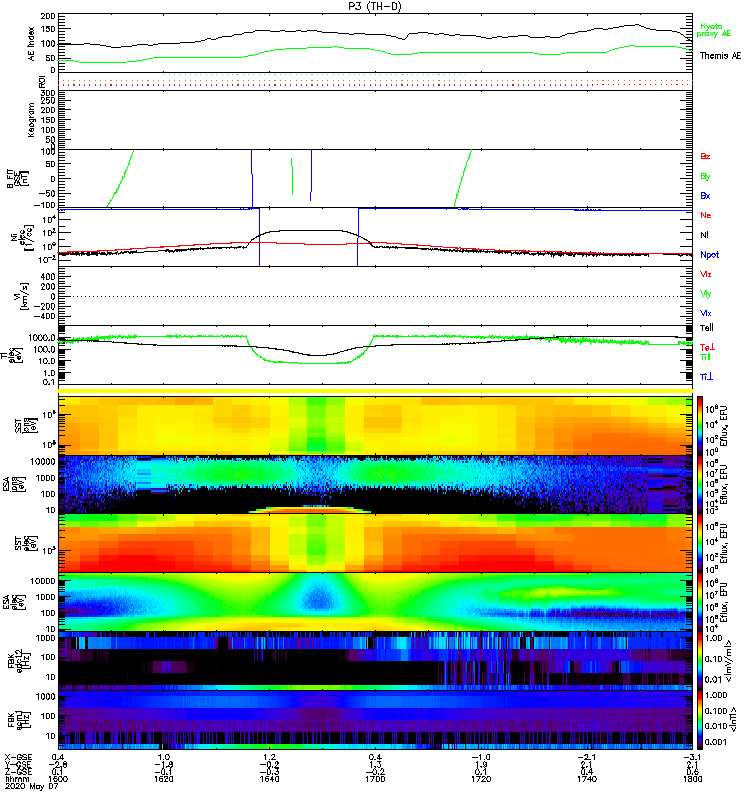Select the green "Till" legend label
Viewport: 750px width, 800px height.
coord(705,357)
